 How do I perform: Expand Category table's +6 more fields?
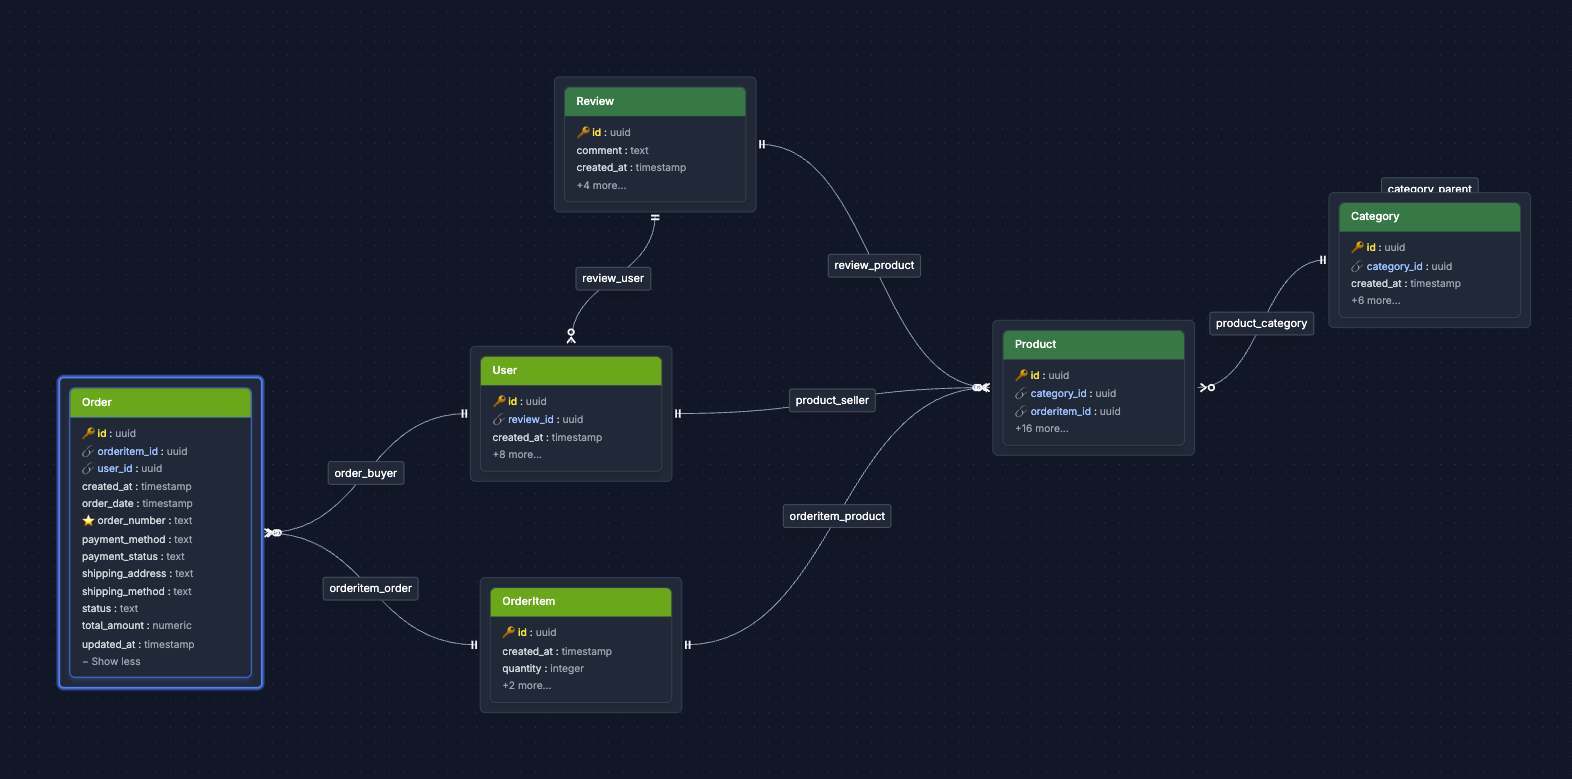[x=1376, y=300]
